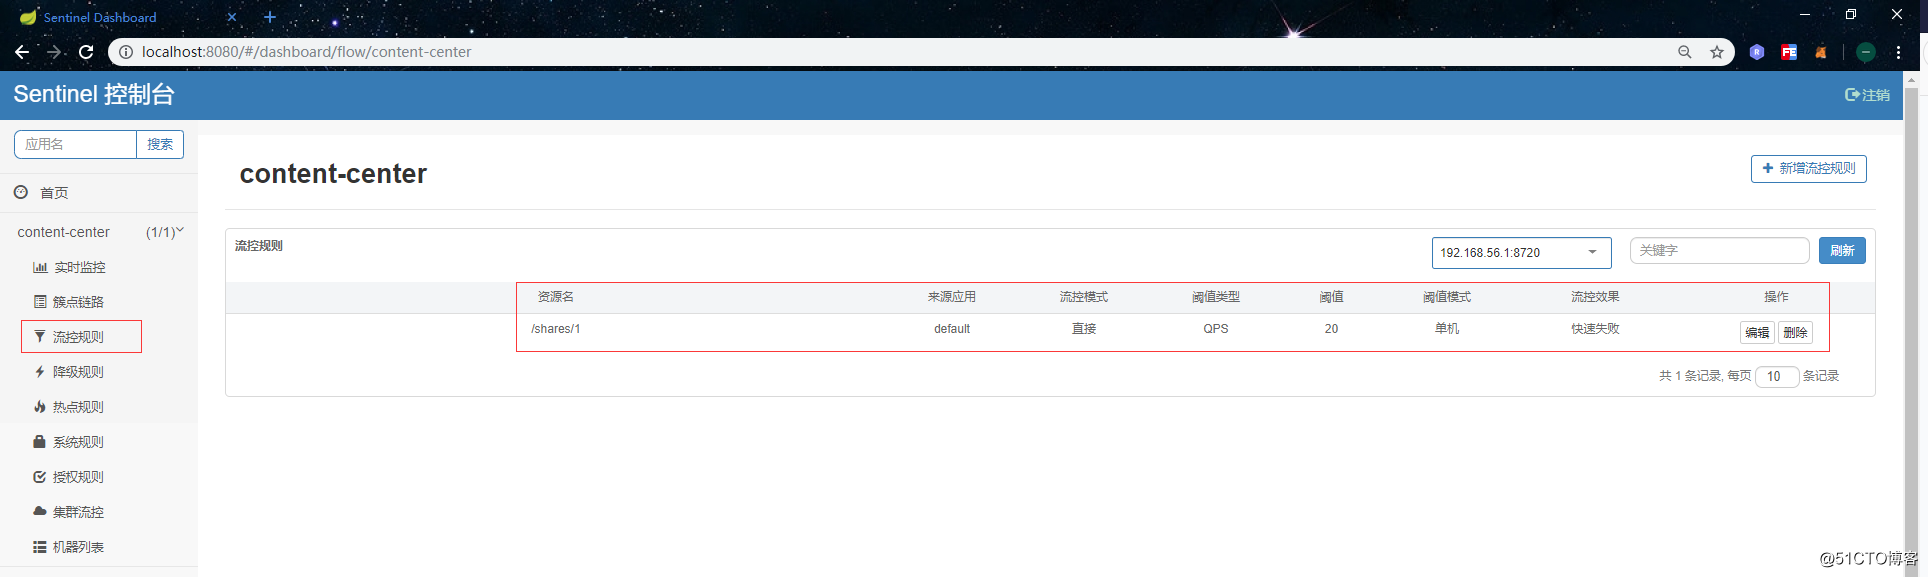Screen dimensions: 1928x577
Task: Bookmark this page with the star icon
Action: pyautogui.click(x=1717, y=52)
